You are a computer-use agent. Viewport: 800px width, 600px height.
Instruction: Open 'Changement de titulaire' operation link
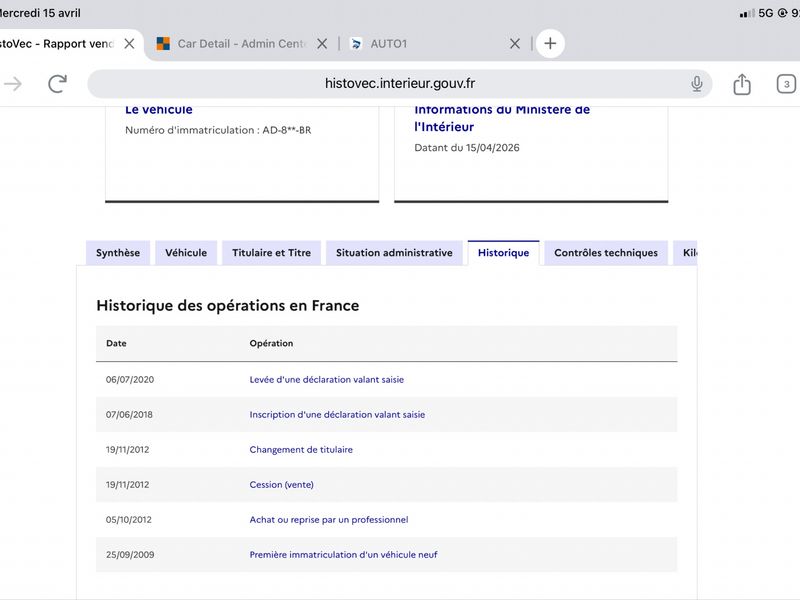click(301, 449)
